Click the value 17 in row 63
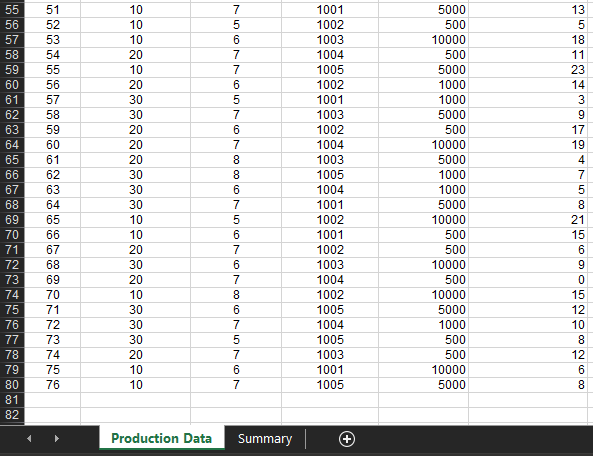Screen dimensions: 593x456 point(528,130)
